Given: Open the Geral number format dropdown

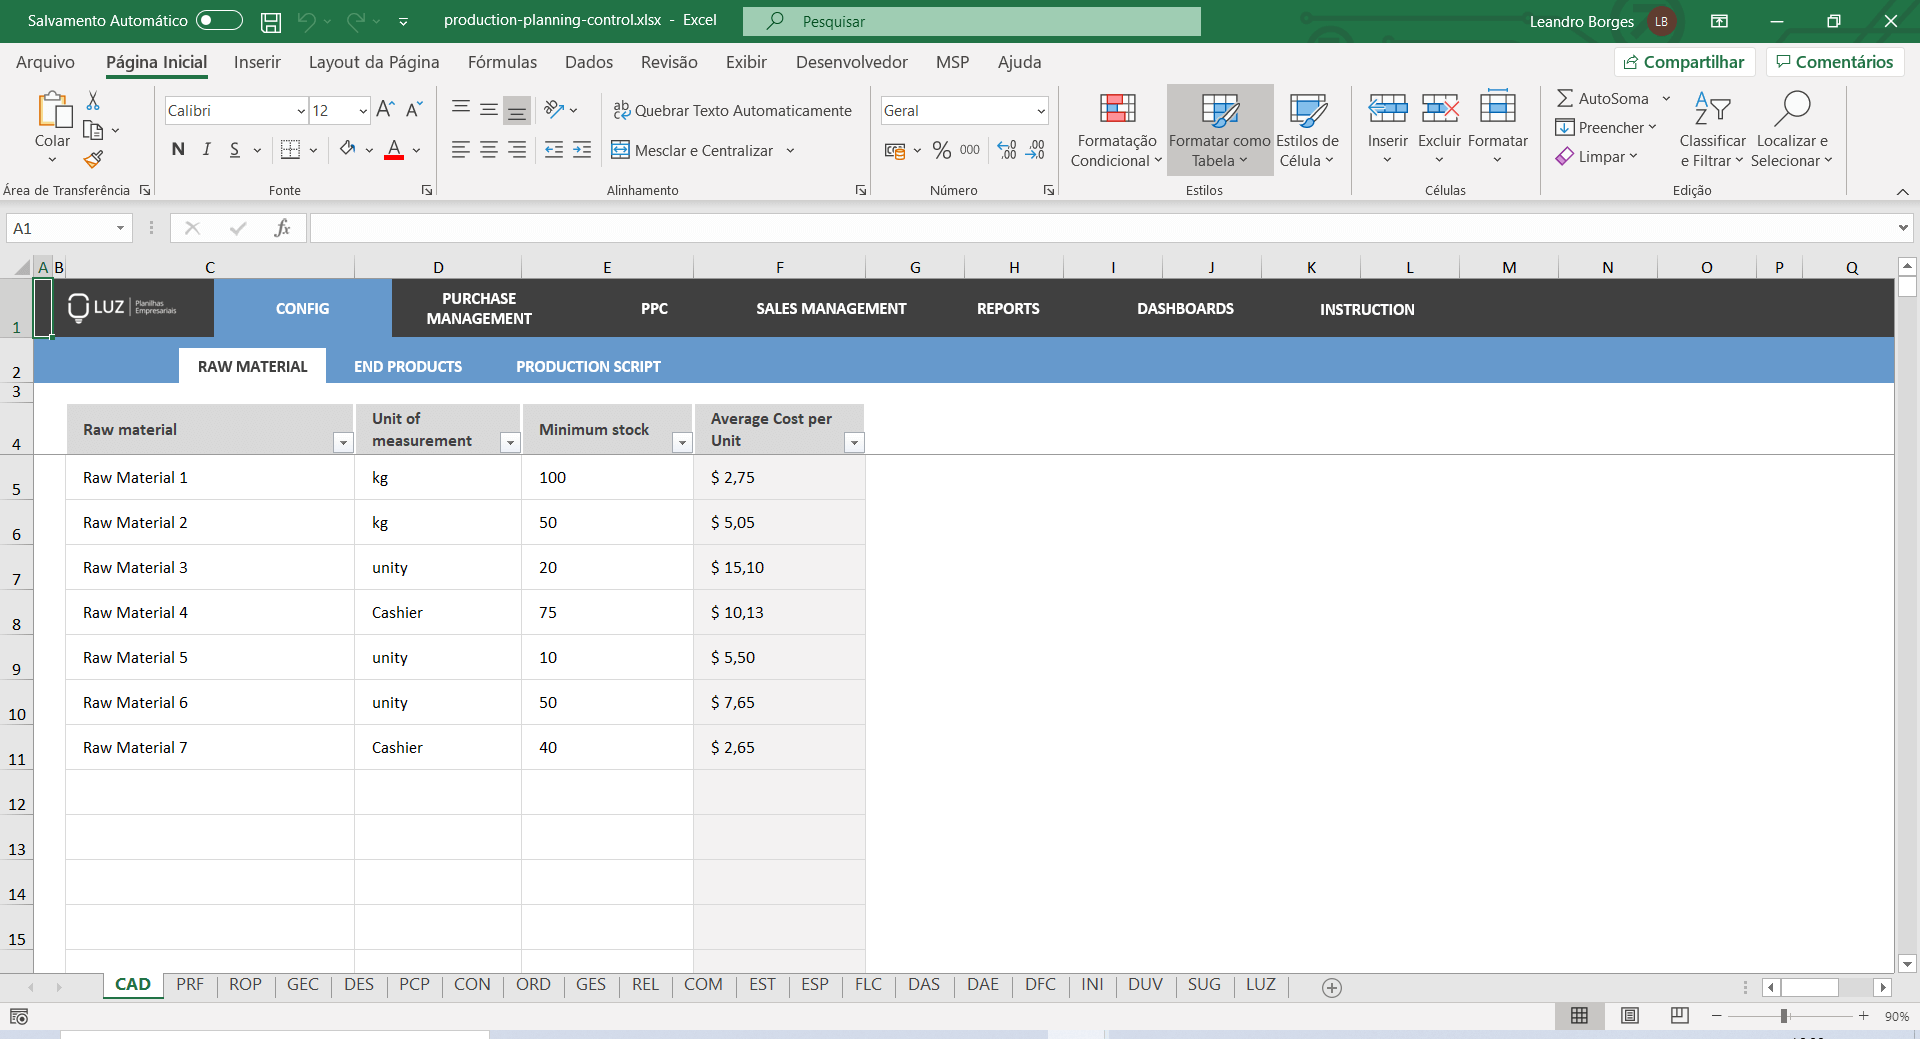Looking at the screenshot, I should coord(1041,110).
